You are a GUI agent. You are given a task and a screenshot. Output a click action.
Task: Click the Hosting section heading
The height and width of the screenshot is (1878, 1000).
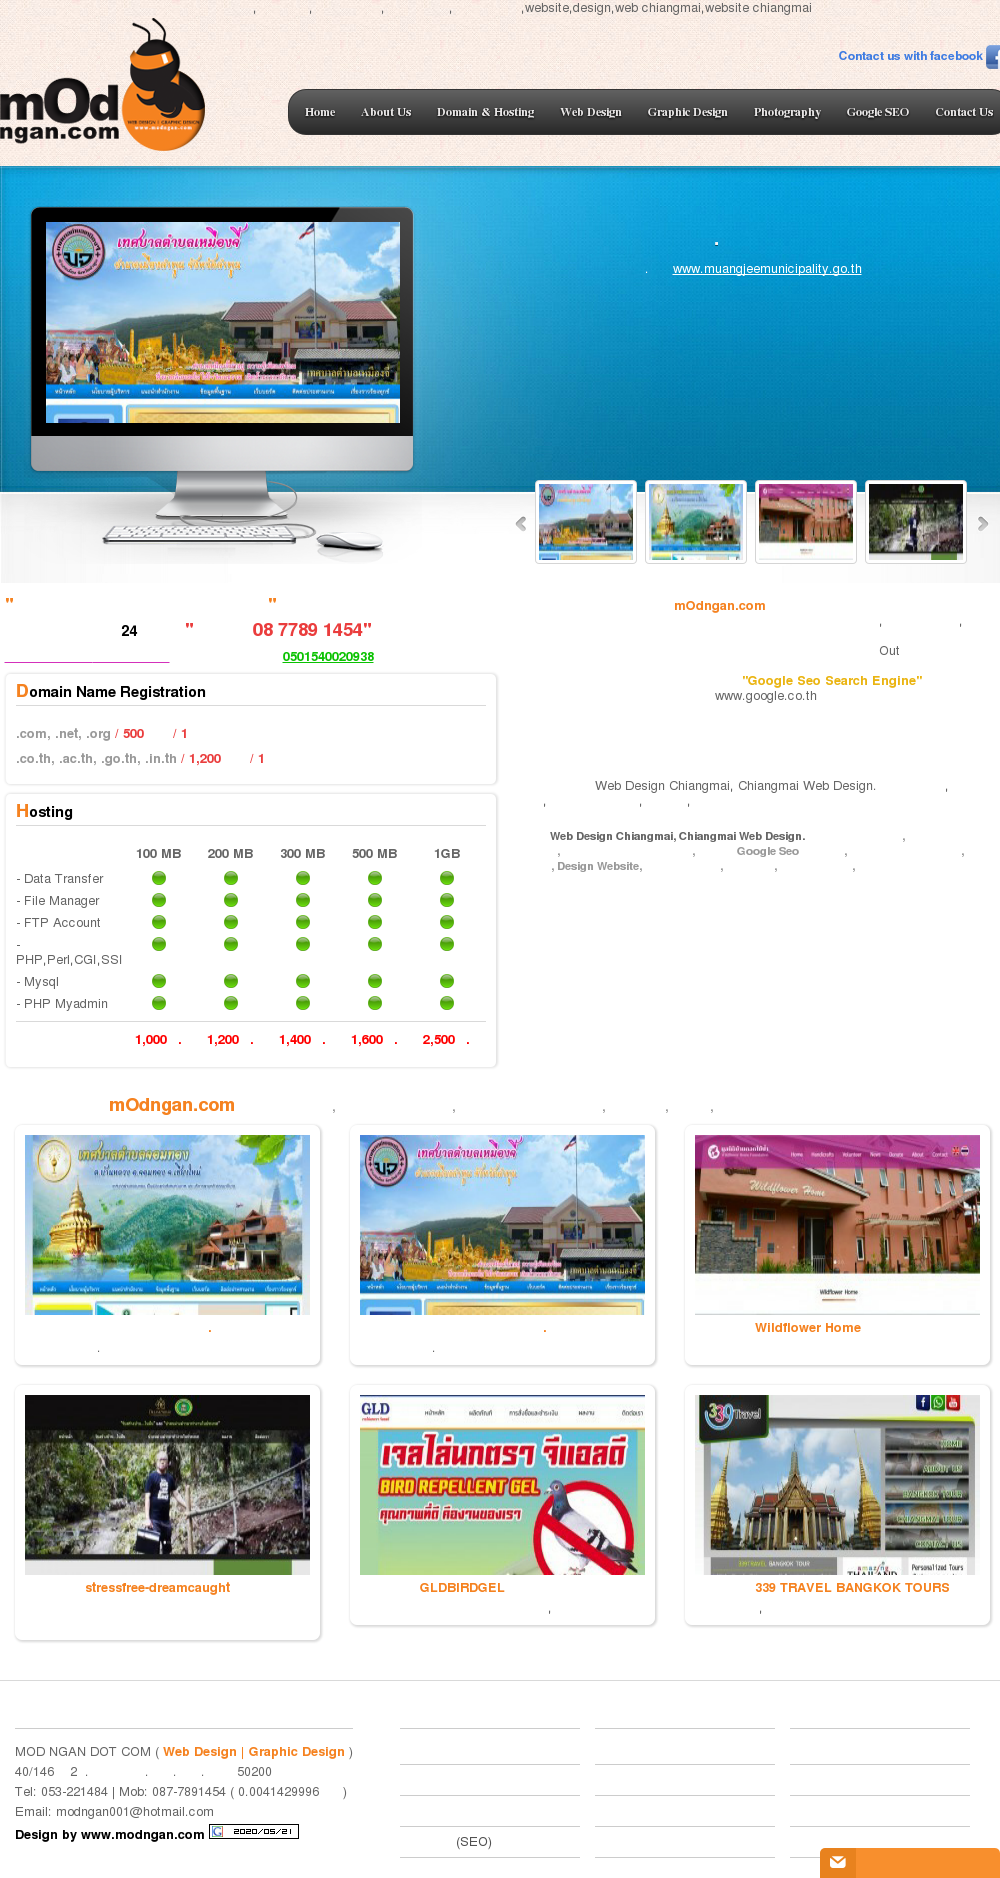pos(45,812)
